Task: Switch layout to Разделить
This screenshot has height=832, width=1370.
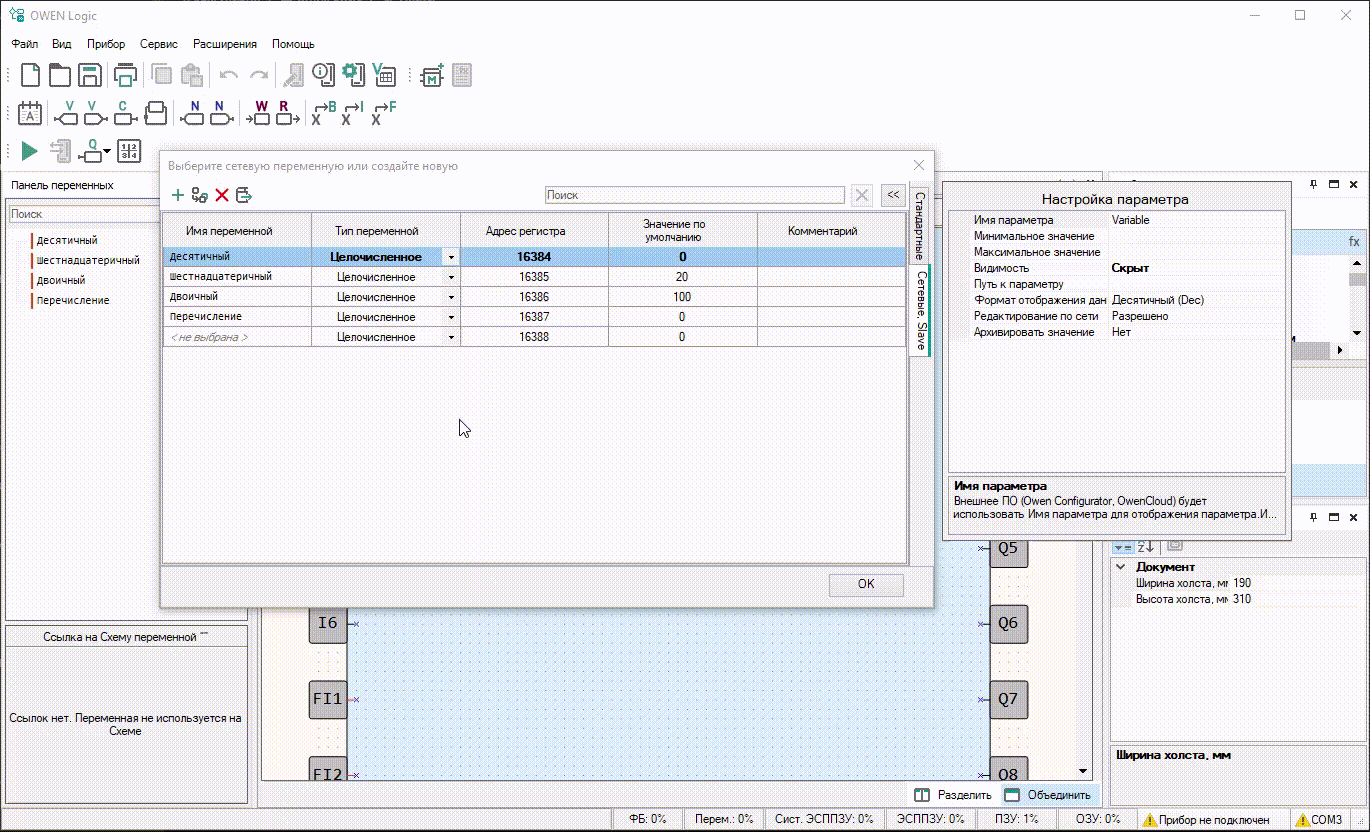Action: (954, 795)
